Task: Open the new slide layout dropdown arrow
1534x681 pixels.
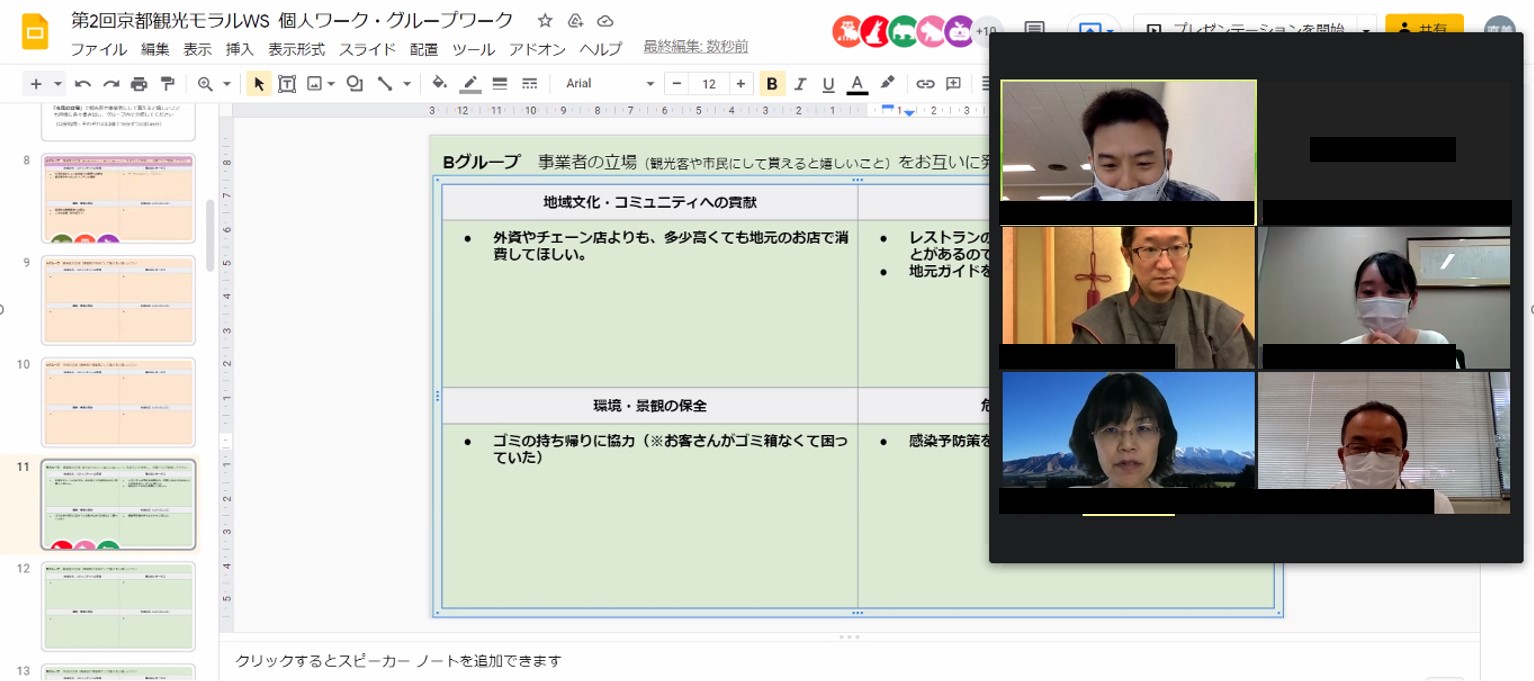Action: point(58,84)
